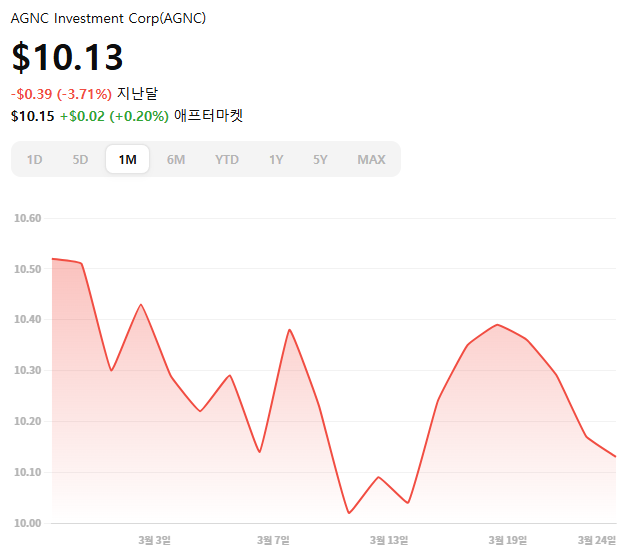This screenshot has height=560, width=630.
Task: Click the chart line's final endpoint at 10.13
Action: 615,457
